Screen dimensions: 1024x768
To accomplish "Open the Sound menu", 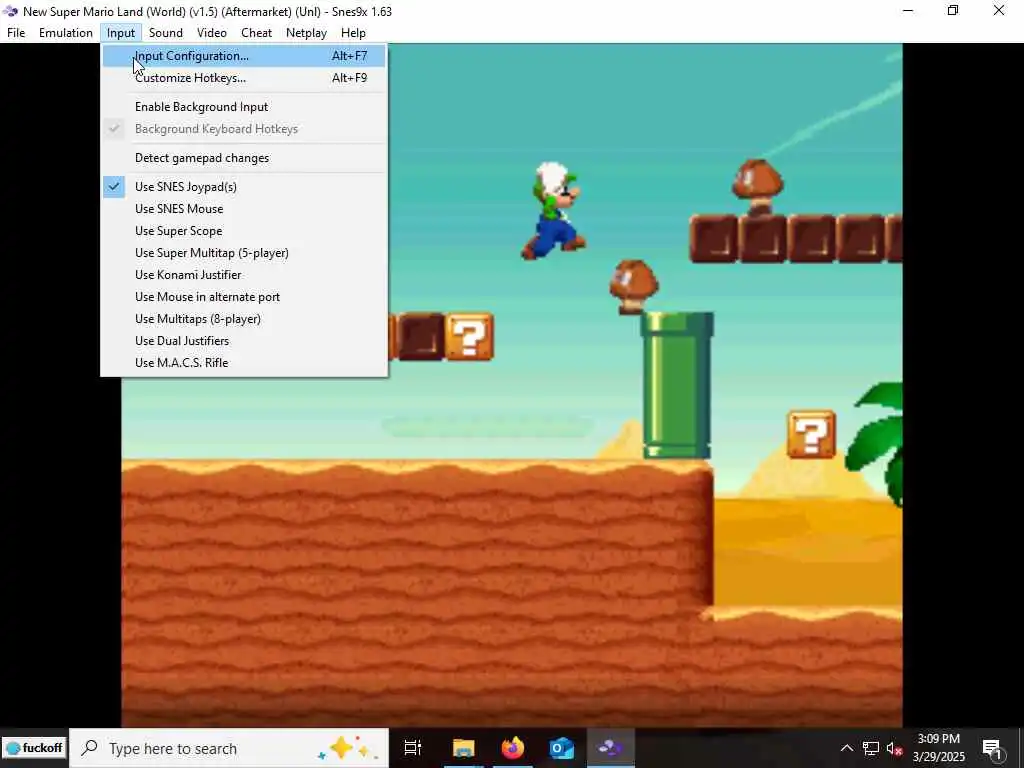I will click(x=165, y=33).
